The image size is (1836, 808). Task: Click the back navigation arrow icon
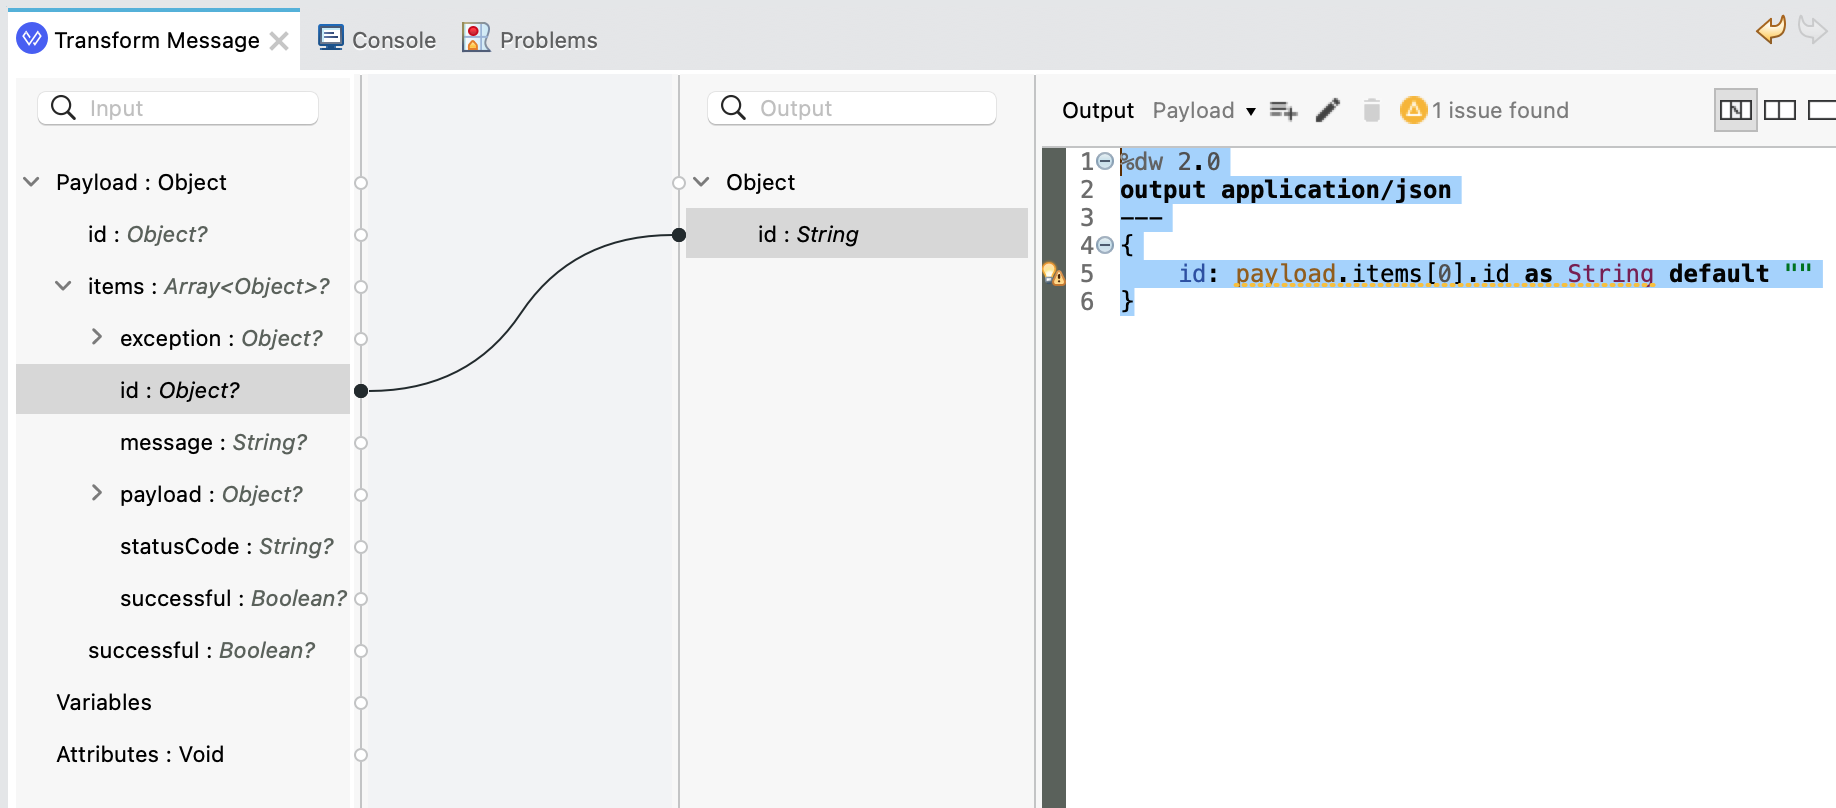click(1770, 29)
